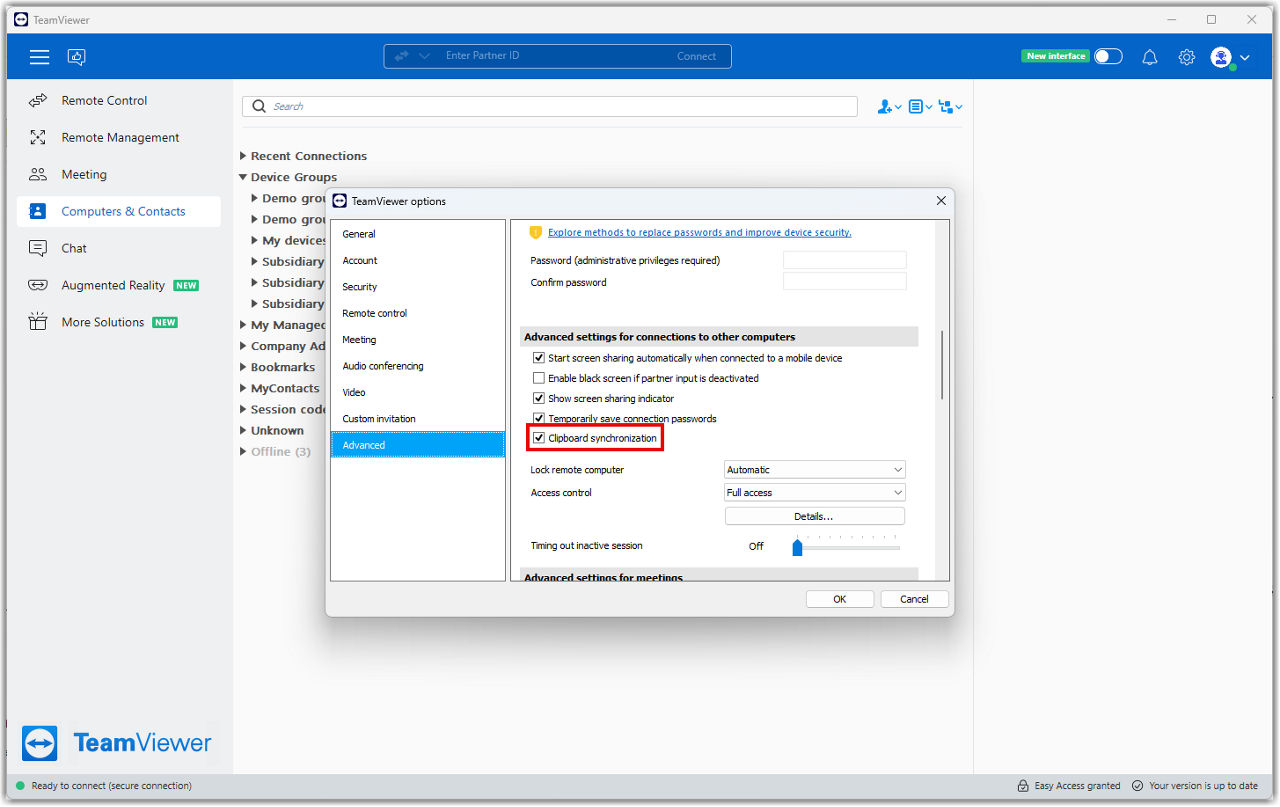Select Custom invitation options category
Screen dimensions: 1280x807
417,418
